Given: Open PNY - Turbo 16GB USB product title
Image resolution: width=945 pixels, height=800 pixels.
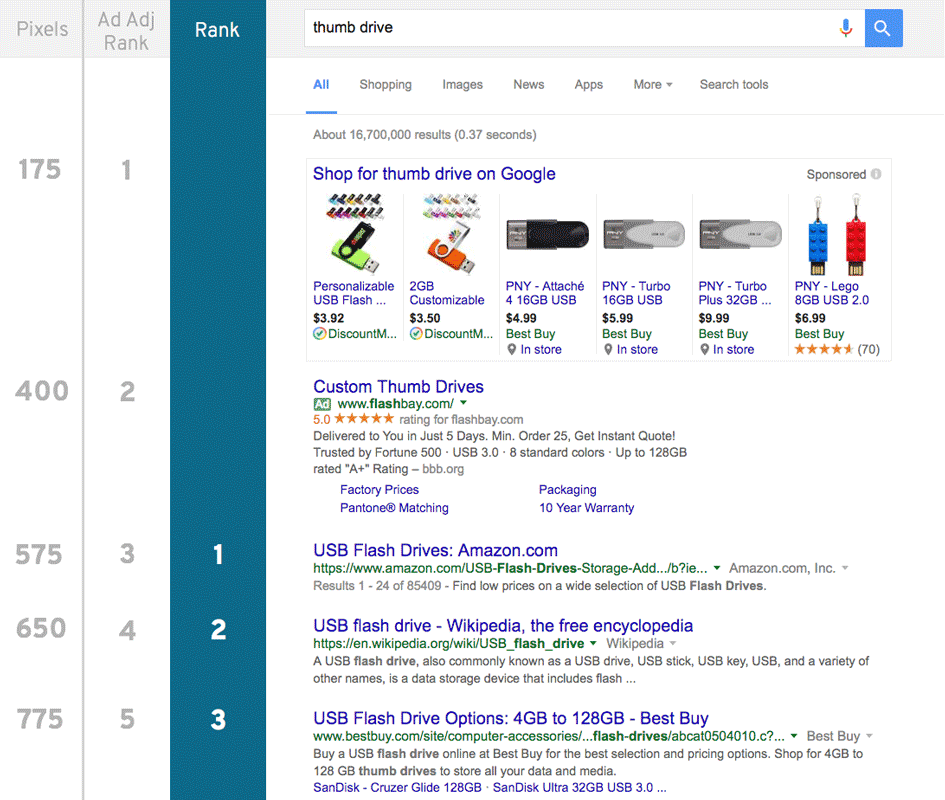Looking at the screenshot, I should [636, 293].
